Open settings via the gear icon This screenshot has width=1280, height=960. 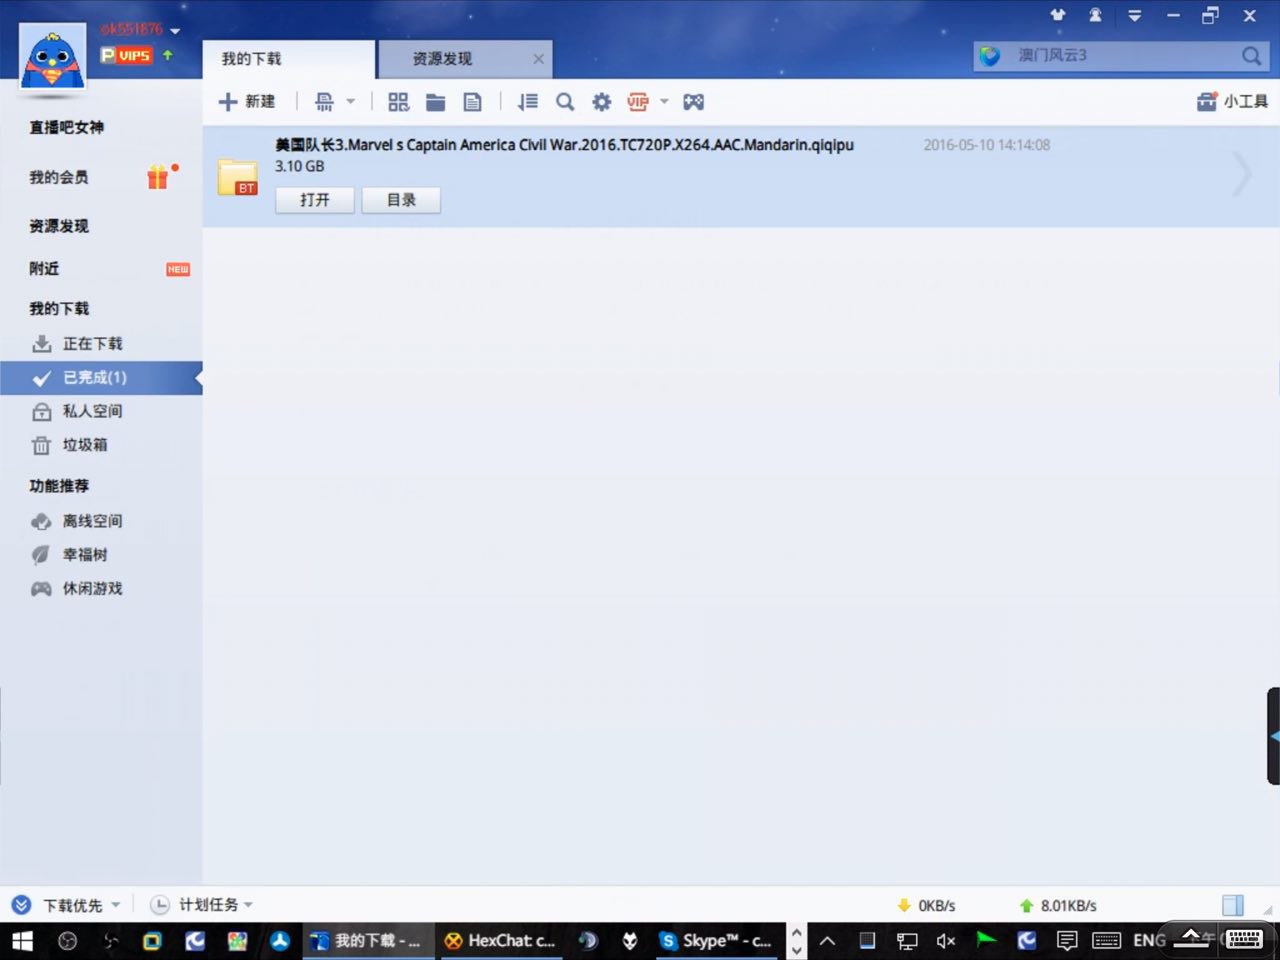coord(601,102)
